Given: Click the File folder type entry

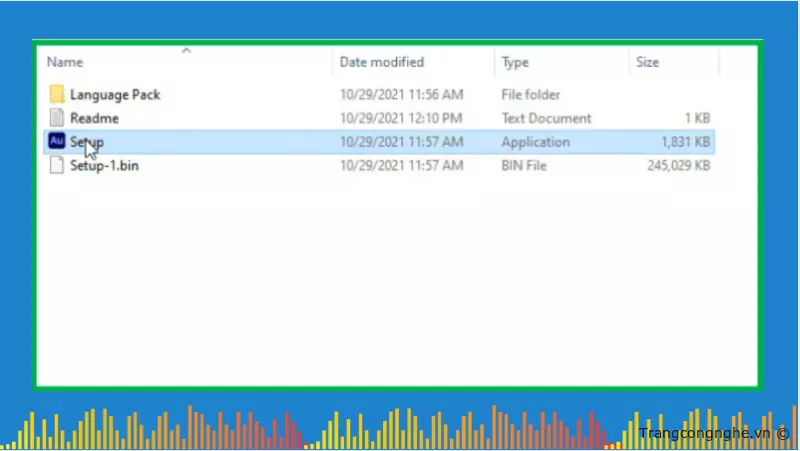Looking at the screenshot, I should pyautogui.click(x=531, y=94).
